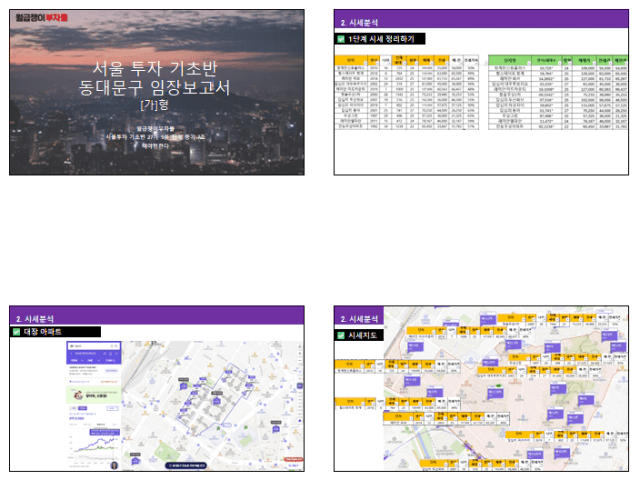Open the 대장 아파트 slide
The width and height of the screenshot is (640, 480).
click(157, 389)
